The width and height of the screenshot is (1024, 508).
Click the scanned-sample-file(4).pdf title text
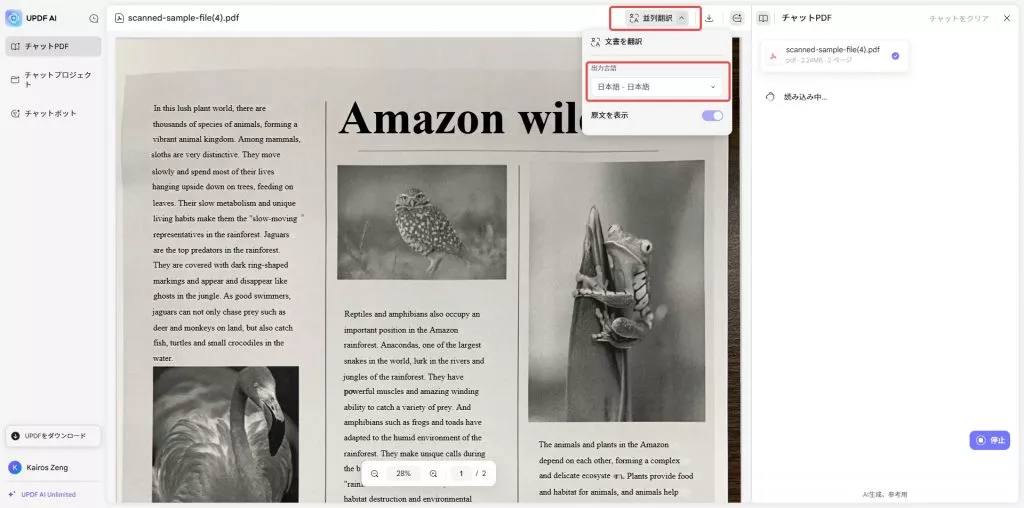pos(184,18)
